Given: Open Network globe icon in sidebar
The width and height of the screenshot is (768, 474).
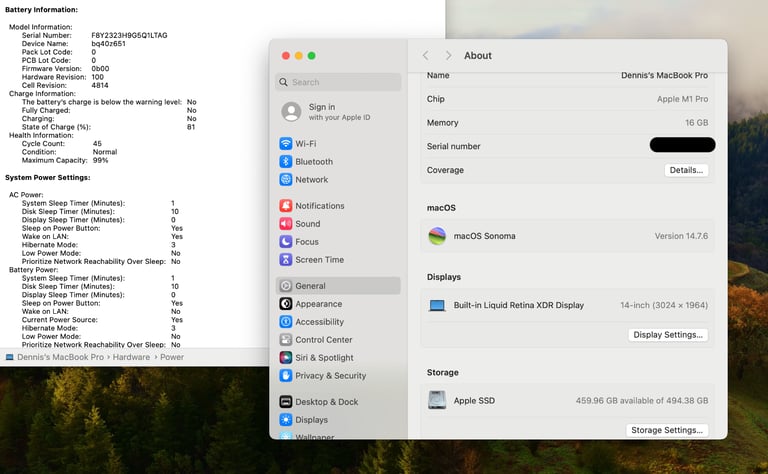Looking at the screenshot, I should pyautogui.click(x=286, y=180).
